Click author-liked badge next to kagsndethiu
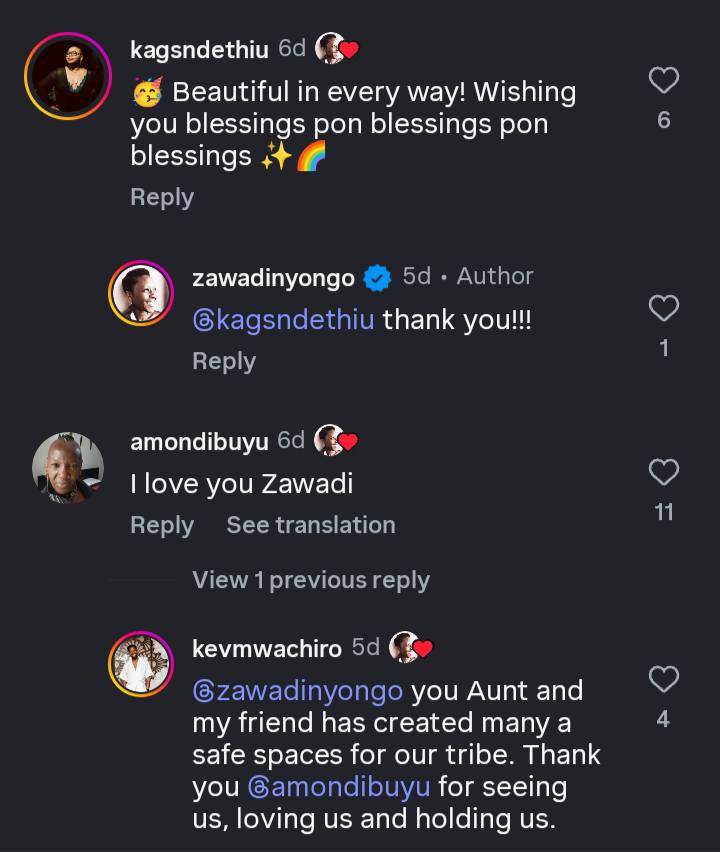 pyautogui.click(x=336, y=48)
